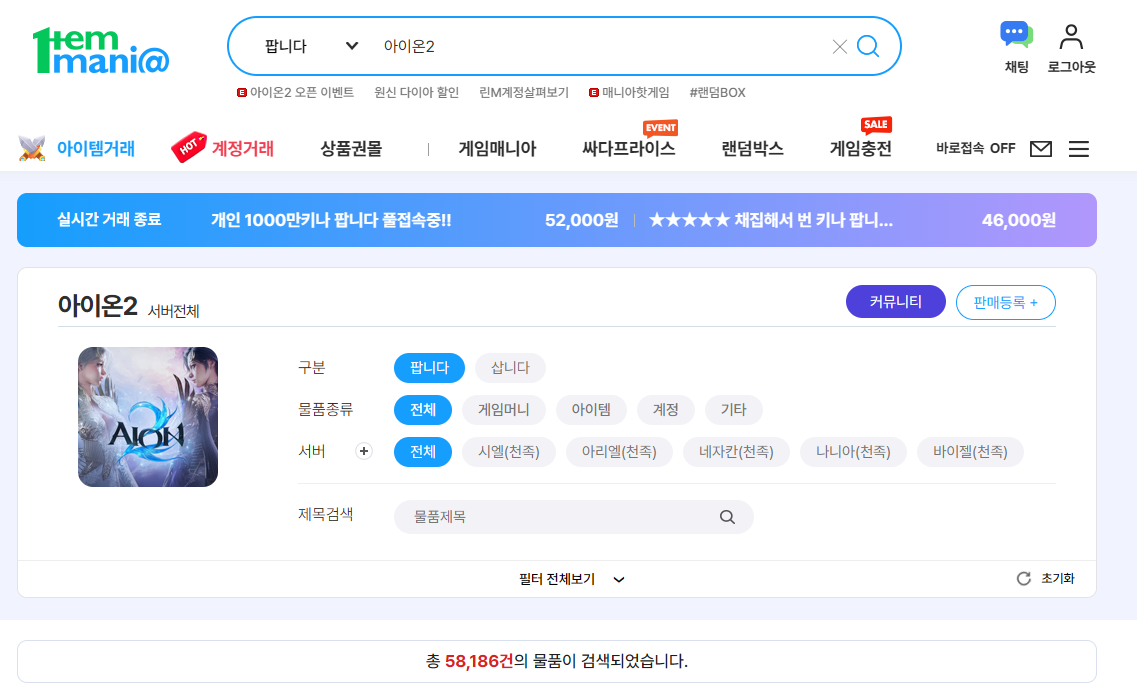Screen dimensions: 1137x688
Task: Open the hamburger menu icon
Action: 1079,149
